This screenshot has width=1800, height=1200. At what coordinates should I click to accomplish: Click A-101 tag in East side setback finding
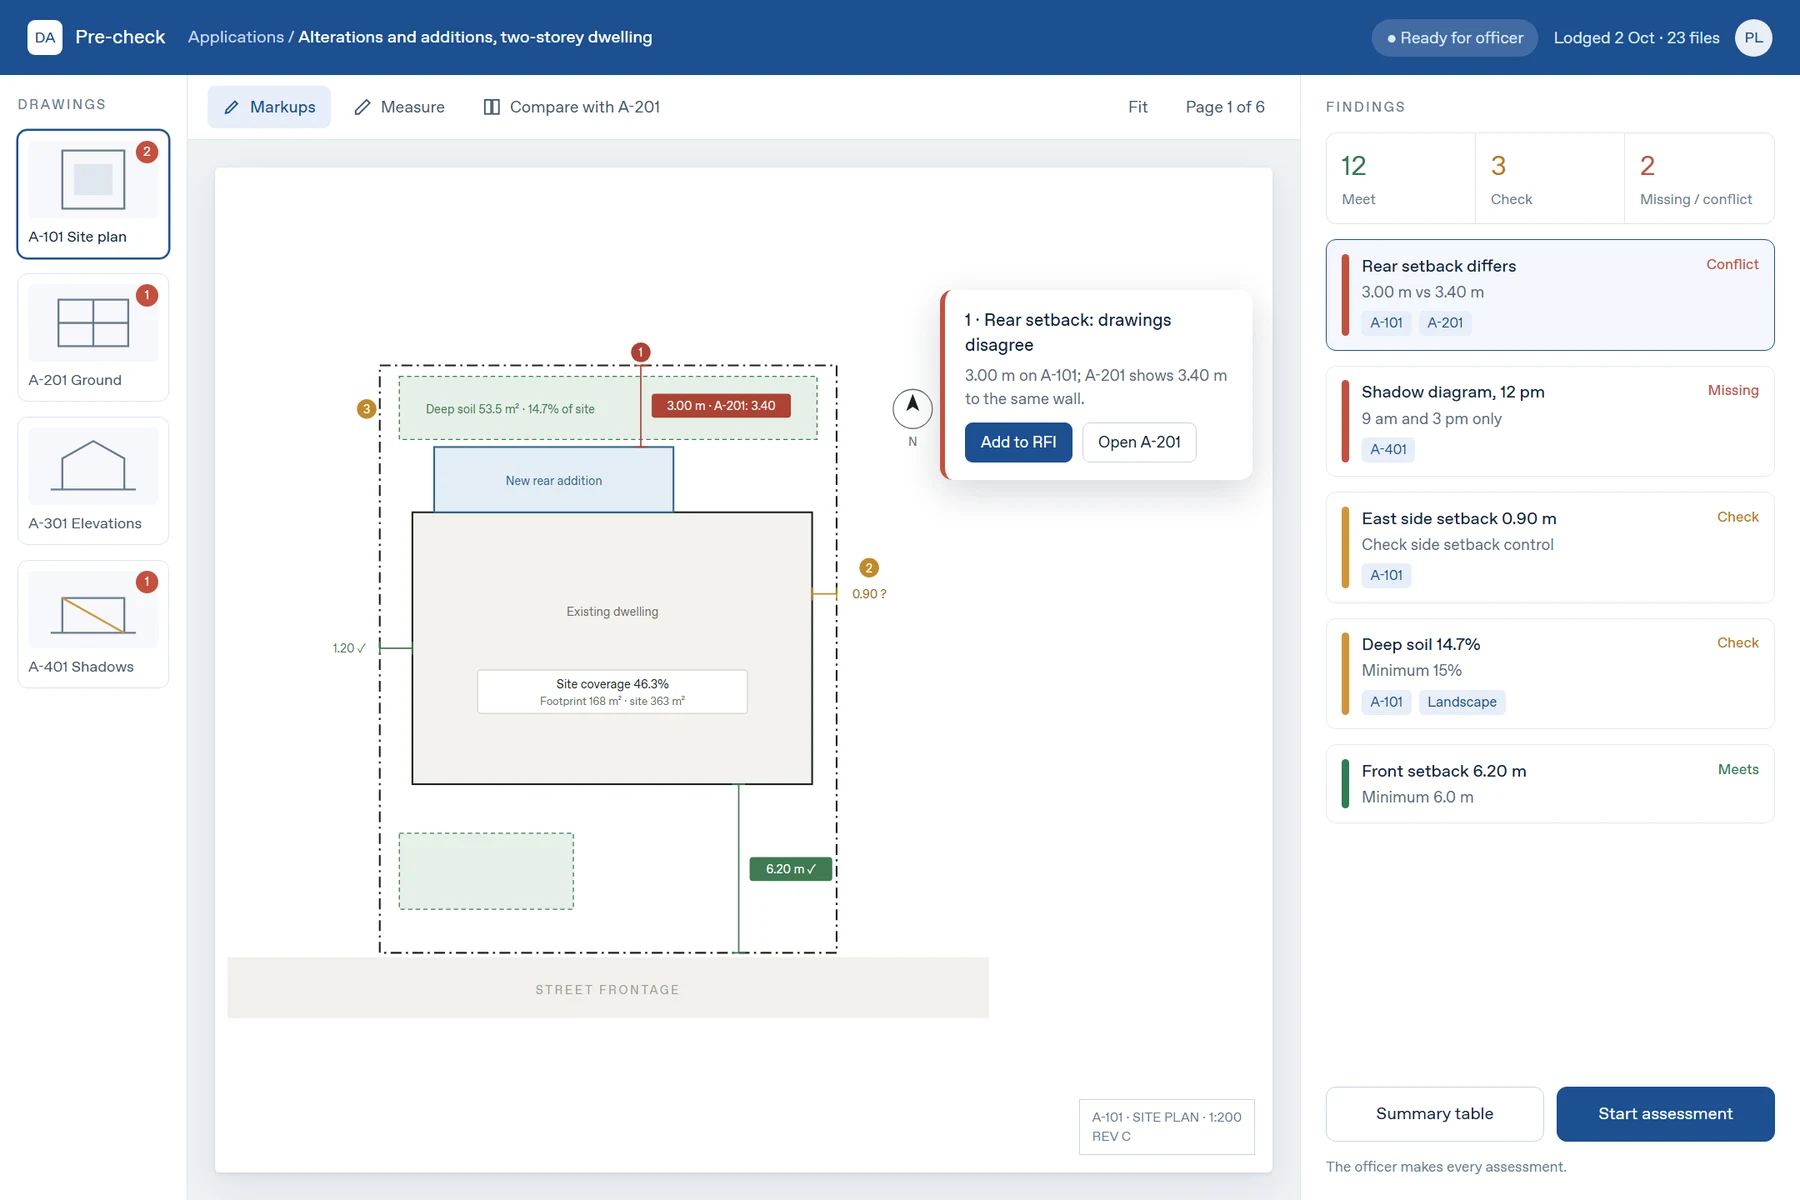1386,575
